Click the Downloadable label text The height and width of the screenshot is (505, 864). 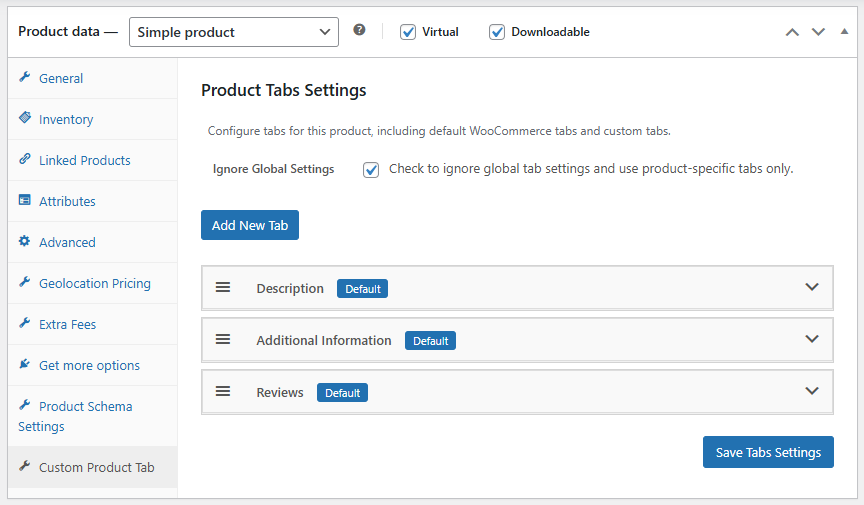(x=550, y=32)
